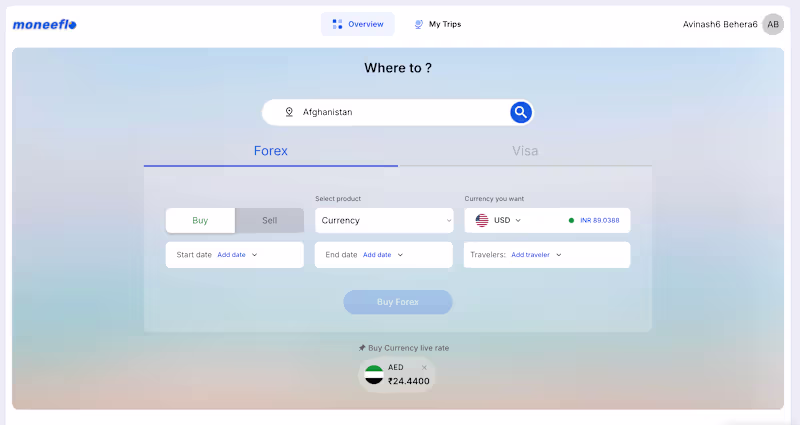Remove the AED live rate chip
Viewport: 800px width, 425px height.
click(424, 367)
